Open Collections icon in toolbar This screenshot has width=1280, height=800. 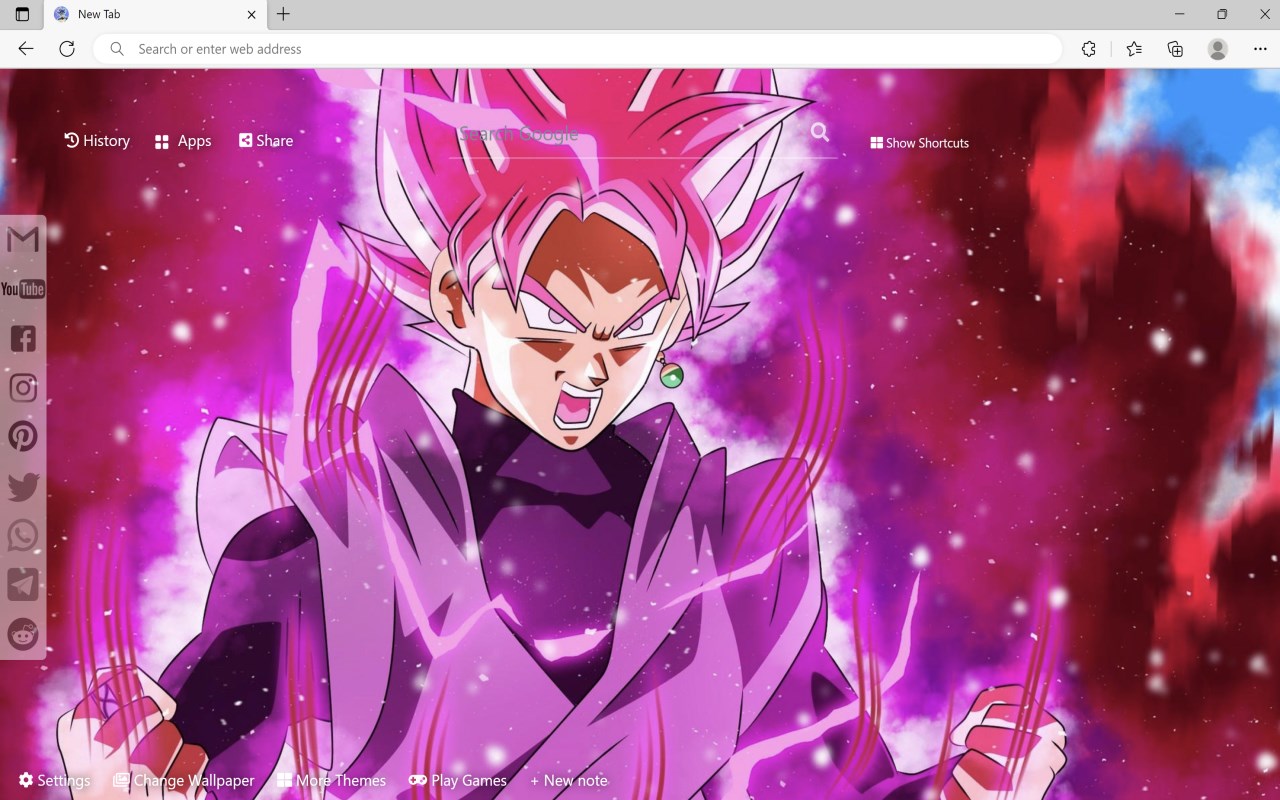tap(1175, 49)
